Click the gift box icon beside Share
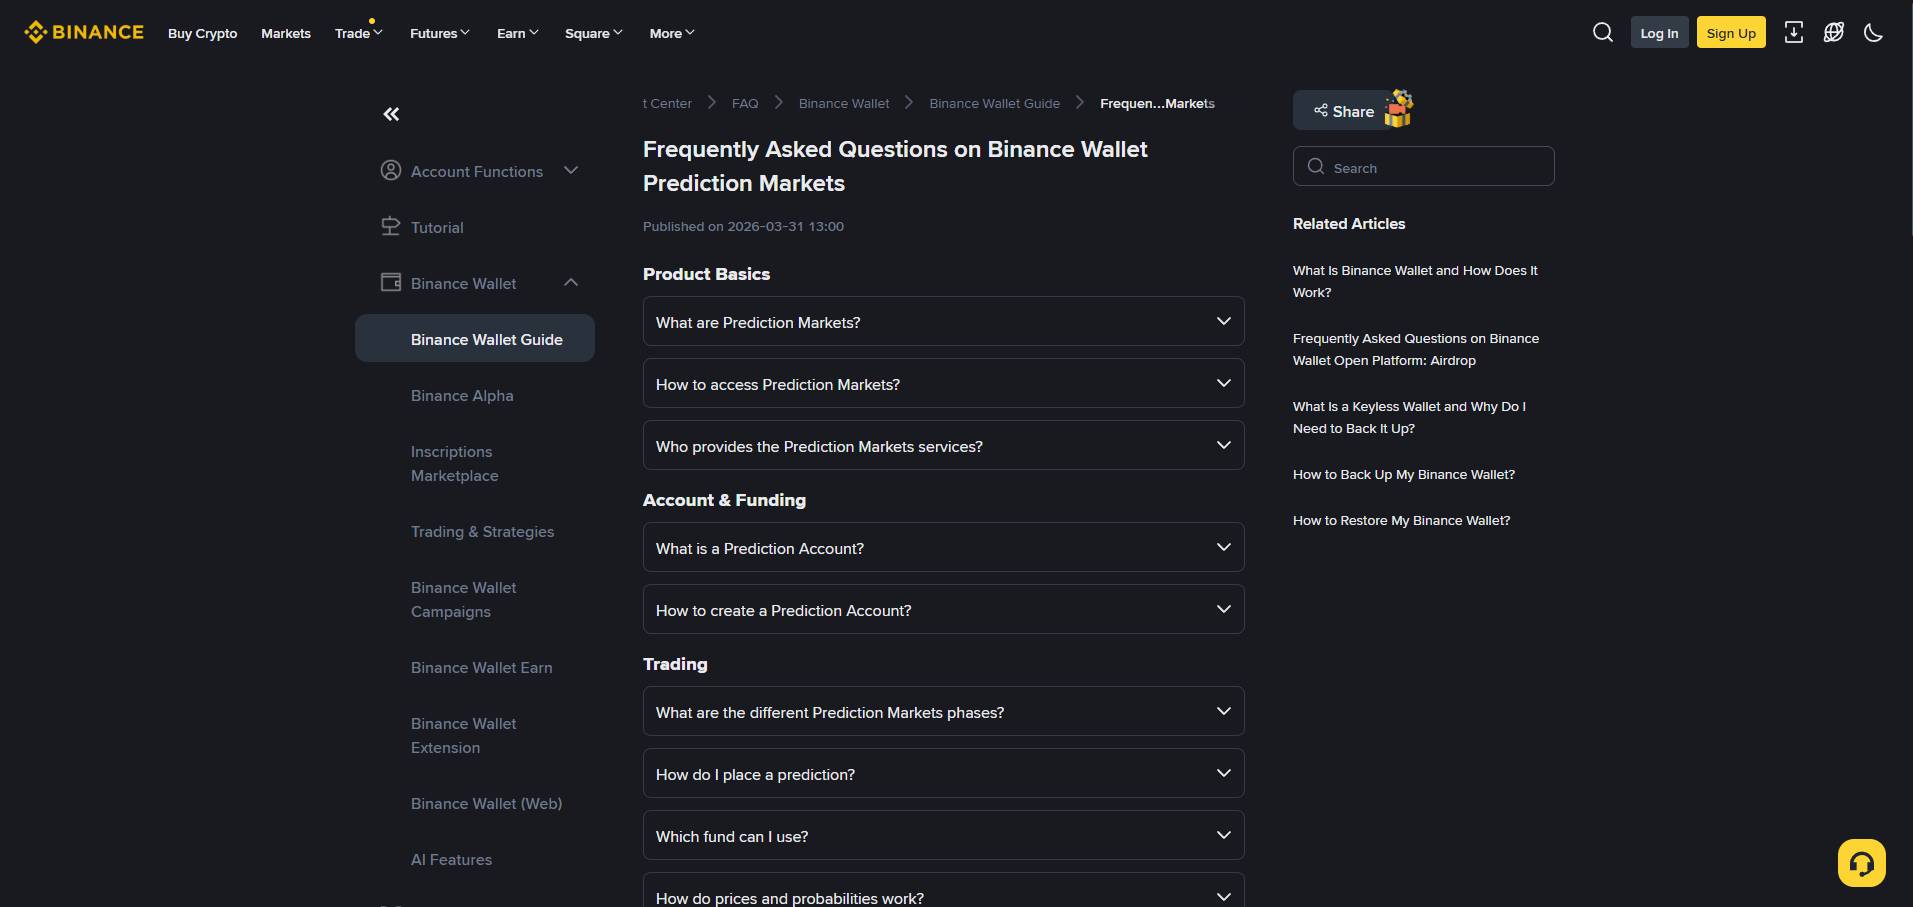Screen dimensions: 1913x907 (x=1397, y=108)
